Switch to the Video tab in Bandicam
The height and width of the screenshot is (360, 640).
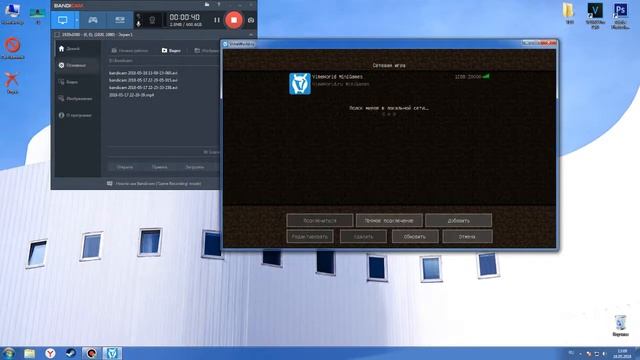pyautogui.click(x=171, y=51)
